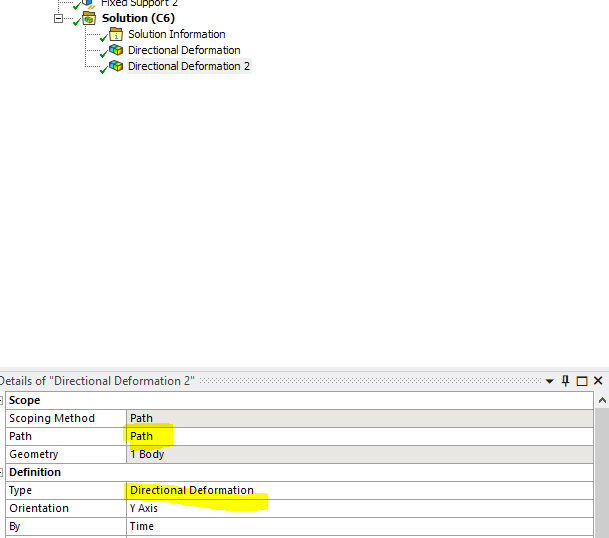Click the Orientation label
Screen dimensions: 609x538
click(39, 508)
